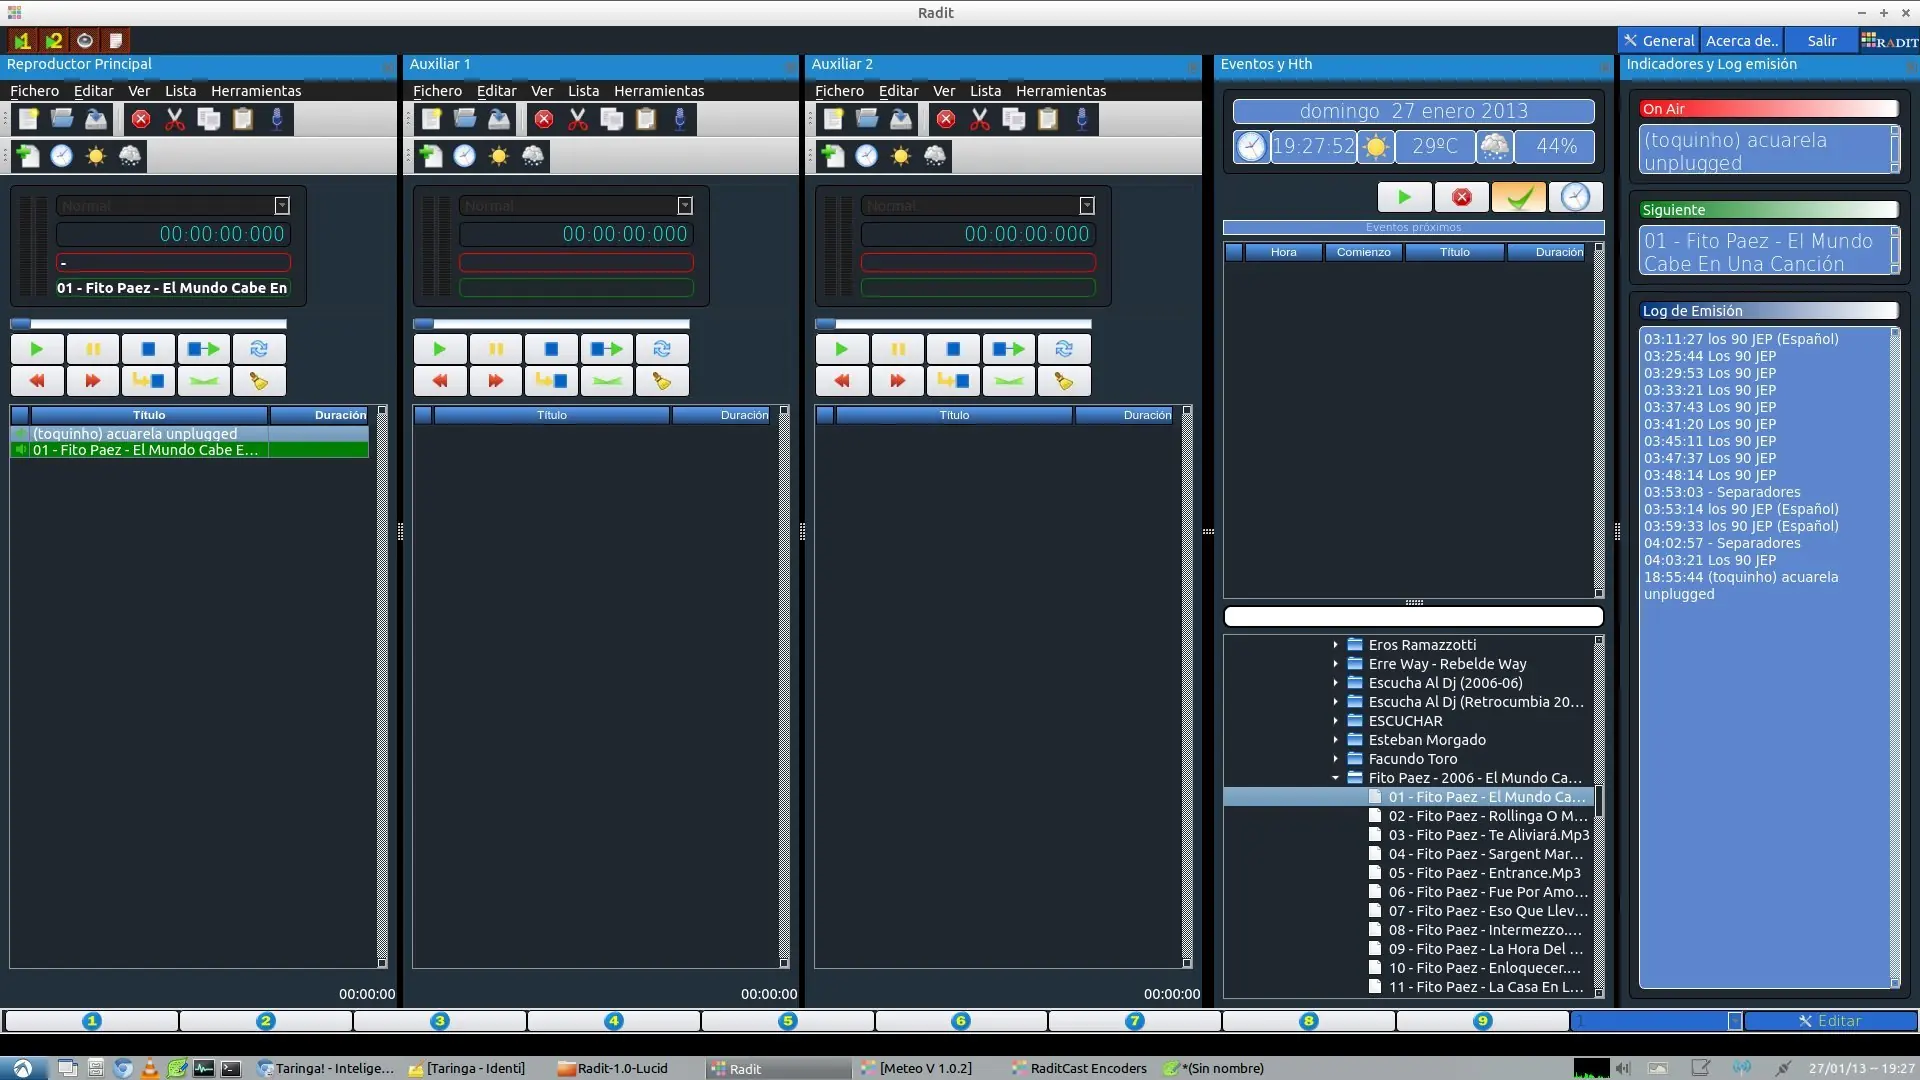Click scissors cut icon in Reproductor Principal

tap(175, 119)
